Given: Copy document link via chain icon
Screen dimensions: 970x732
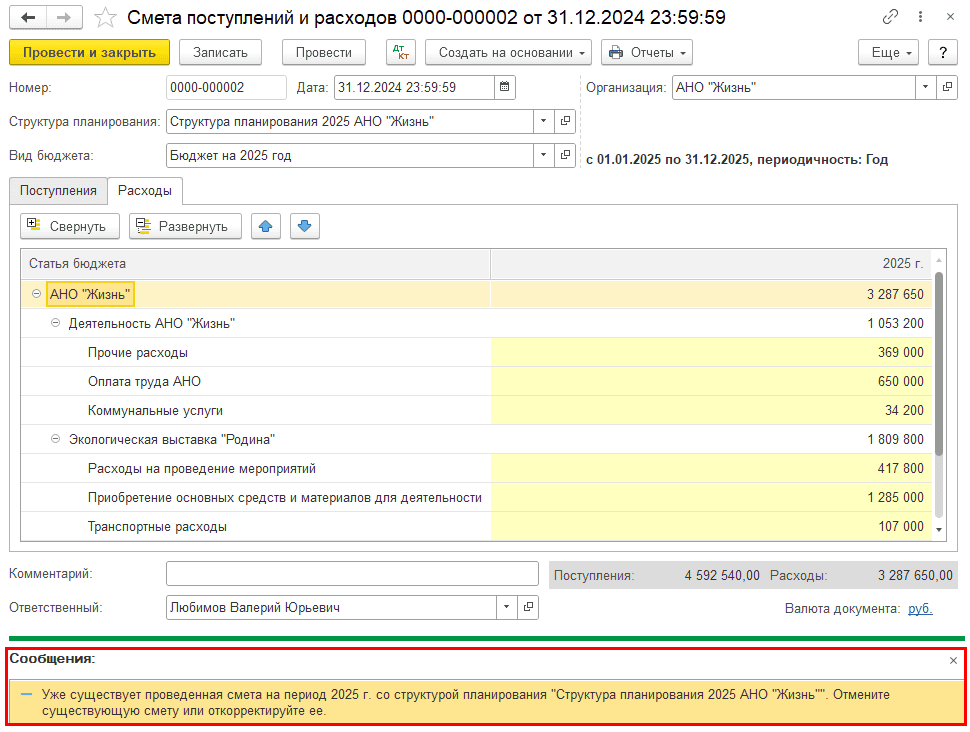Looking at the screenshot, I should [890, 18].
